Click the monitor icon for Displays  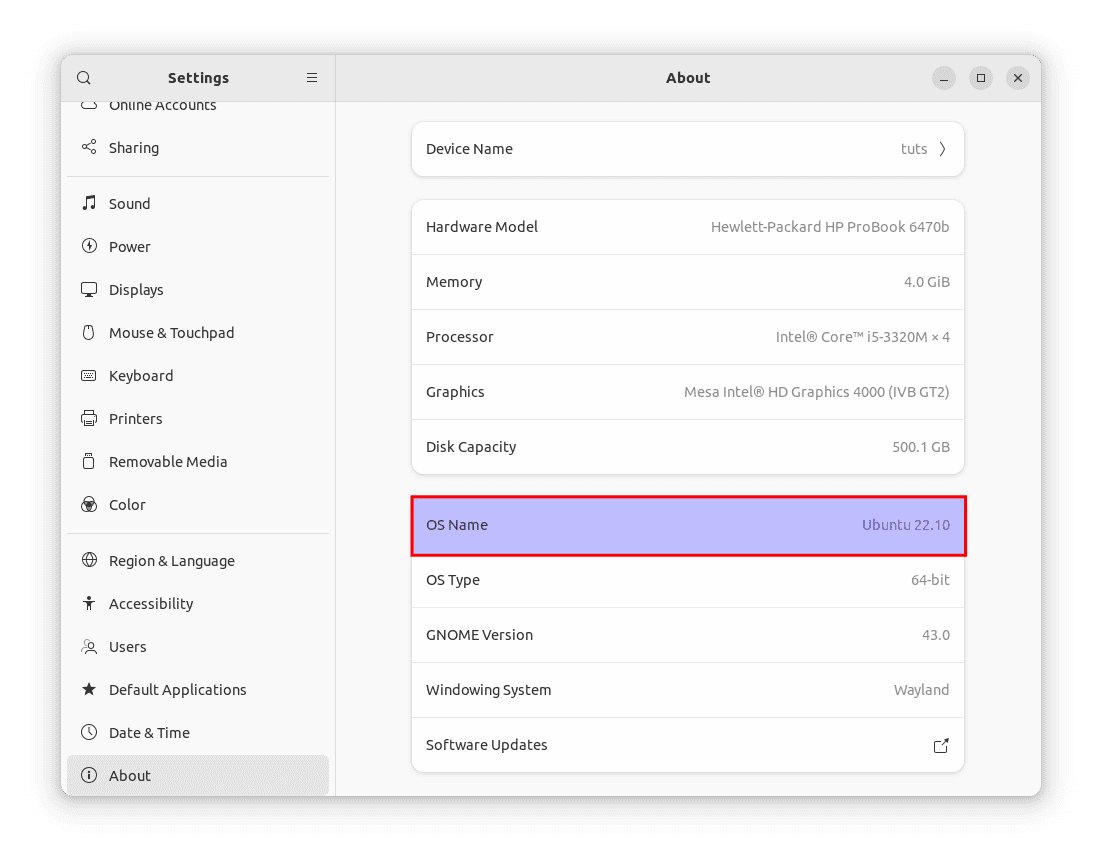pyautogui.click(x=89, y=290)
